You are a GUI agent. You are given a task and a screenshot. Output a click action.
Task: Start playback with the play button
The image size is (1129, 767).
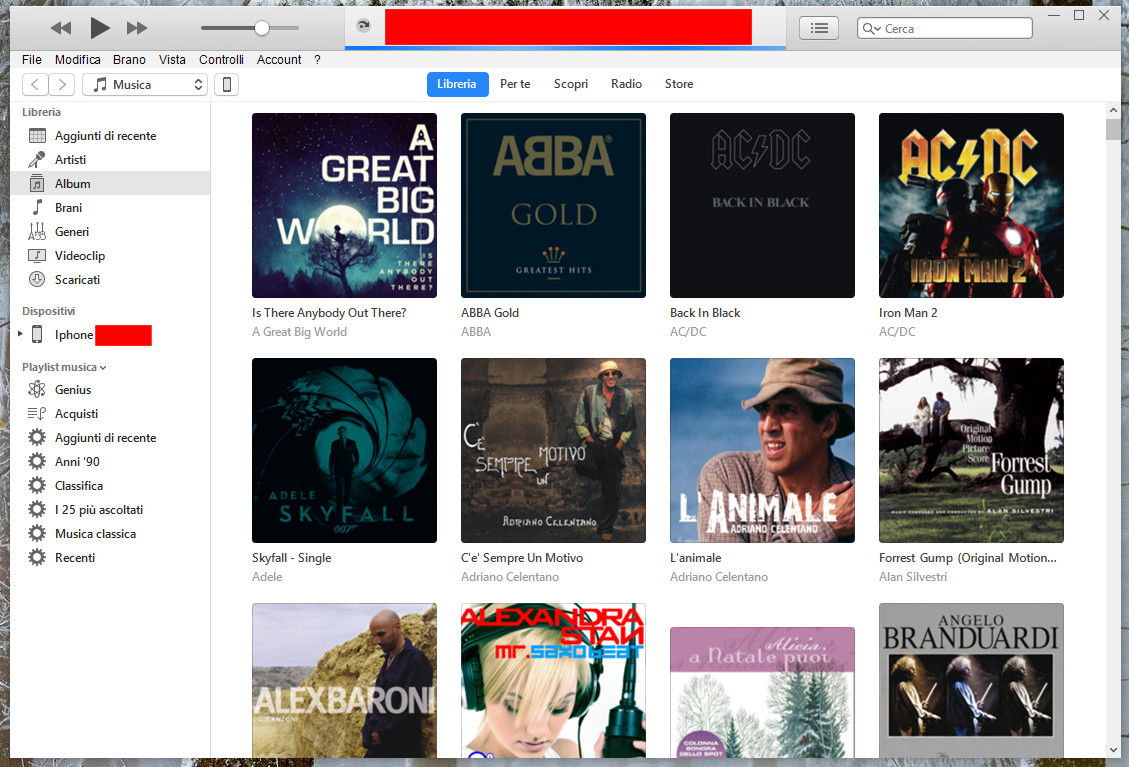99,28
